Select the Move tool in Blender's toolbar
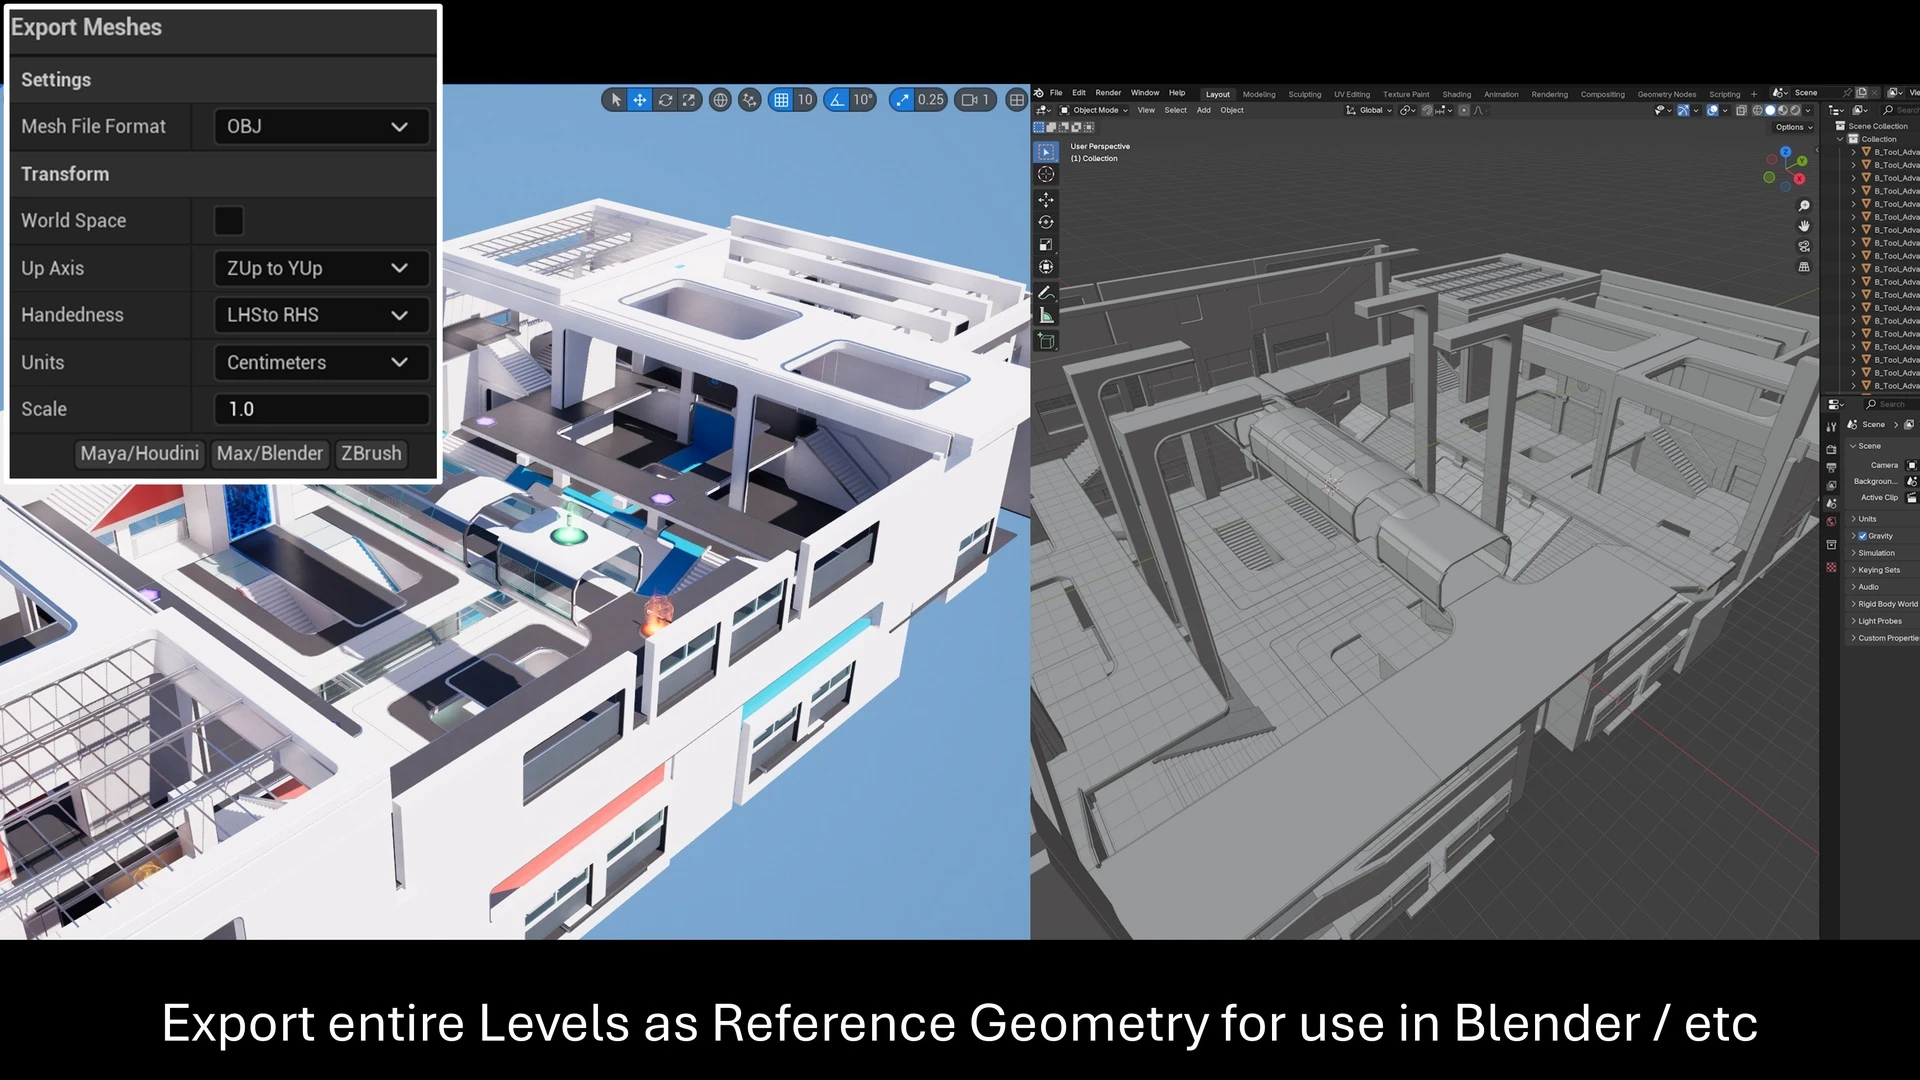Viewport: 1920px width, 1080px height. click(x=1045, y=198)
